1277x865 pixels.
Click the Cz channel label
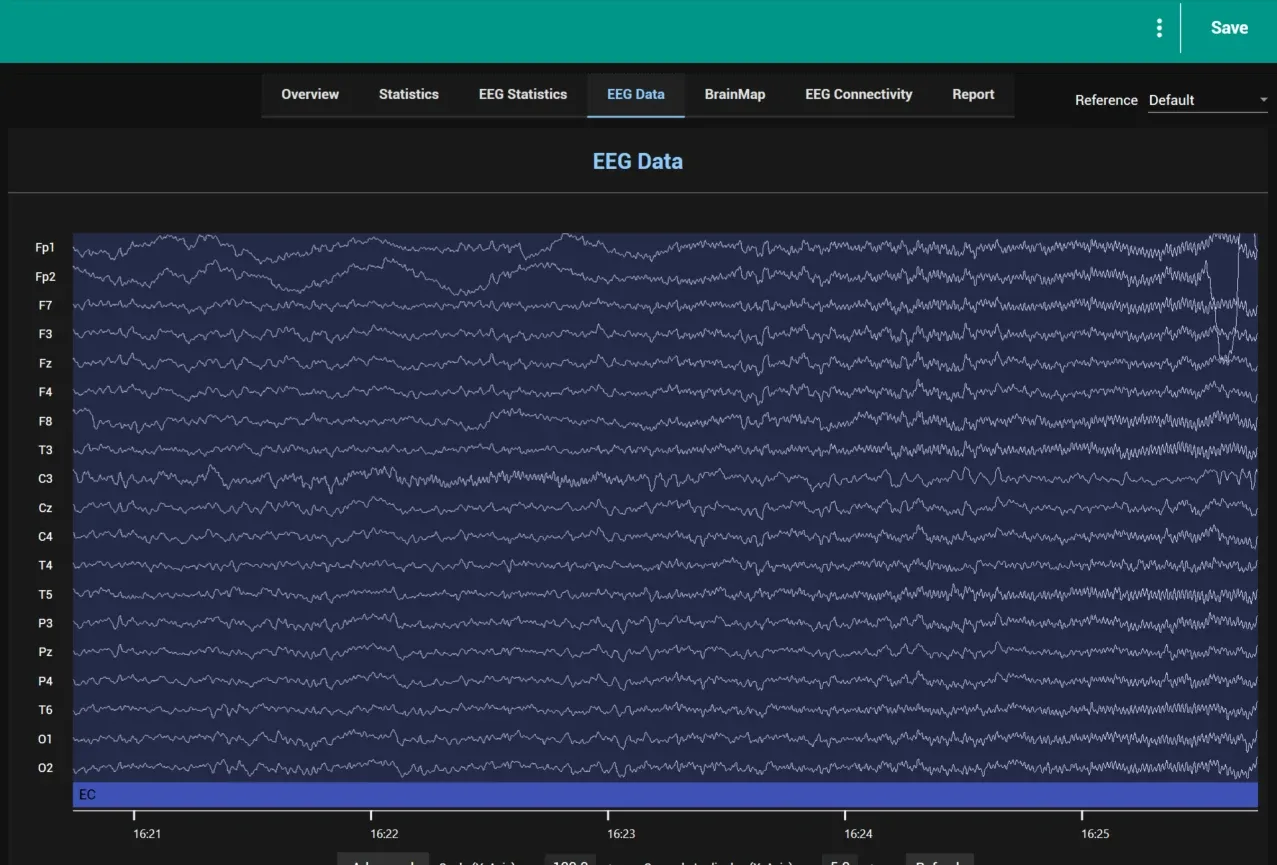pyautogui.click(x=46, y=508)
